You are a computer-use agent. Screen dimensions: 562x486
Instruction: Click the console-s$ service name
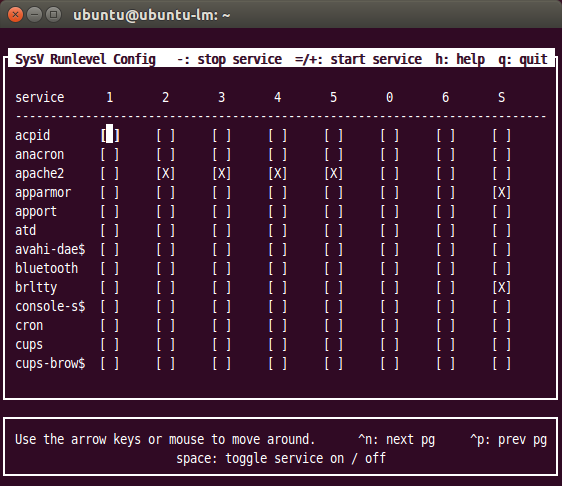(x=50, y=306)
